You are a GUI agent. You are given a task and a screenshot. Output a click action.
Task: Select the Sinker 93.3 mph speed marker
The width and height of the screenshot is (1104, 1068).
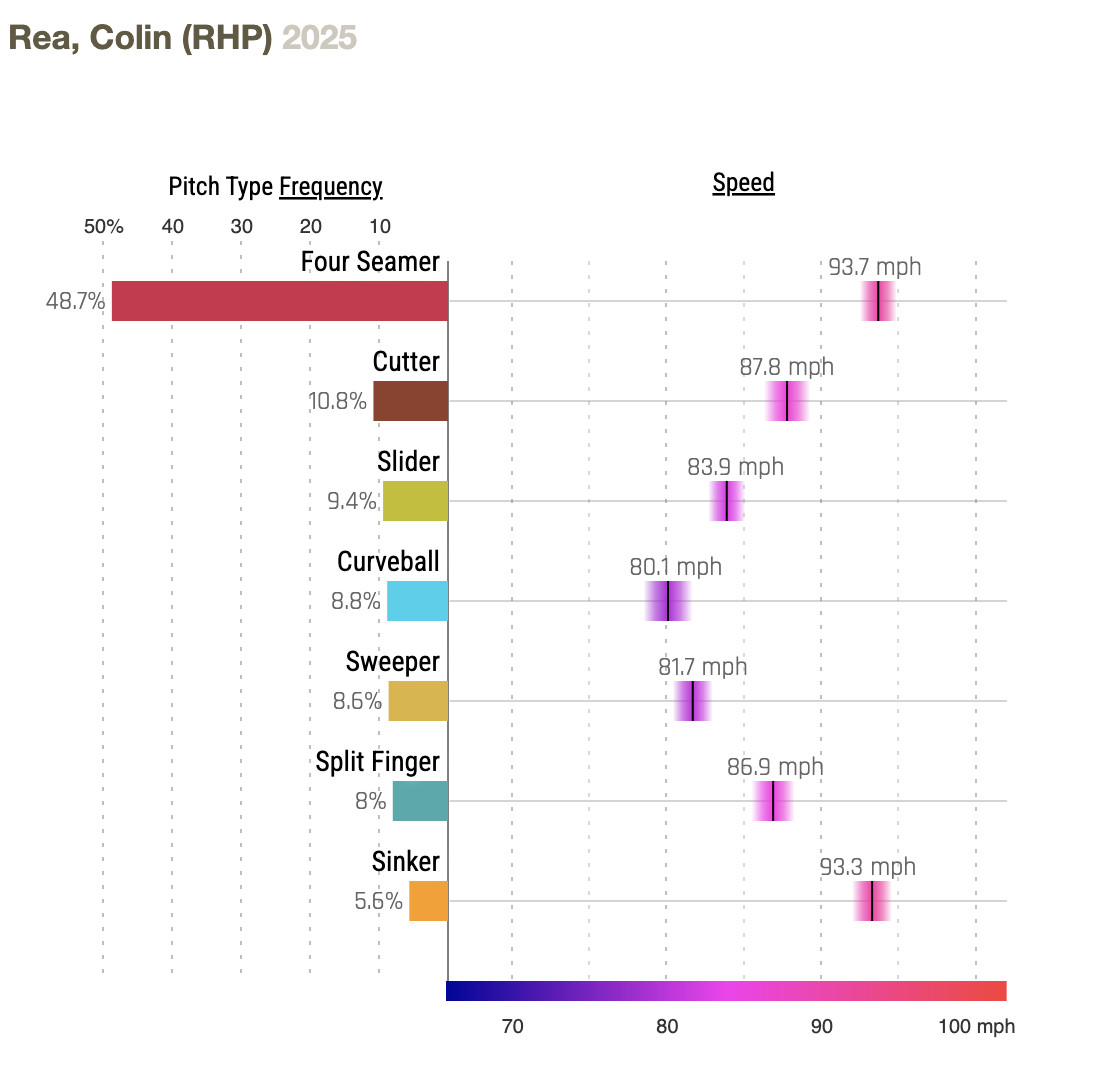point(872,901)
